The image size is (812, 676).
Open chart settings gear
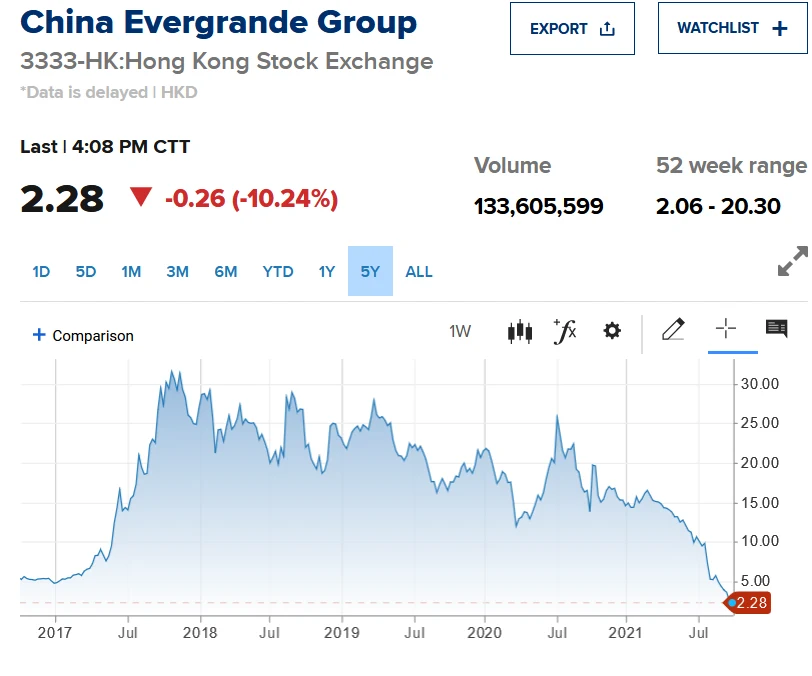[612, 331]
